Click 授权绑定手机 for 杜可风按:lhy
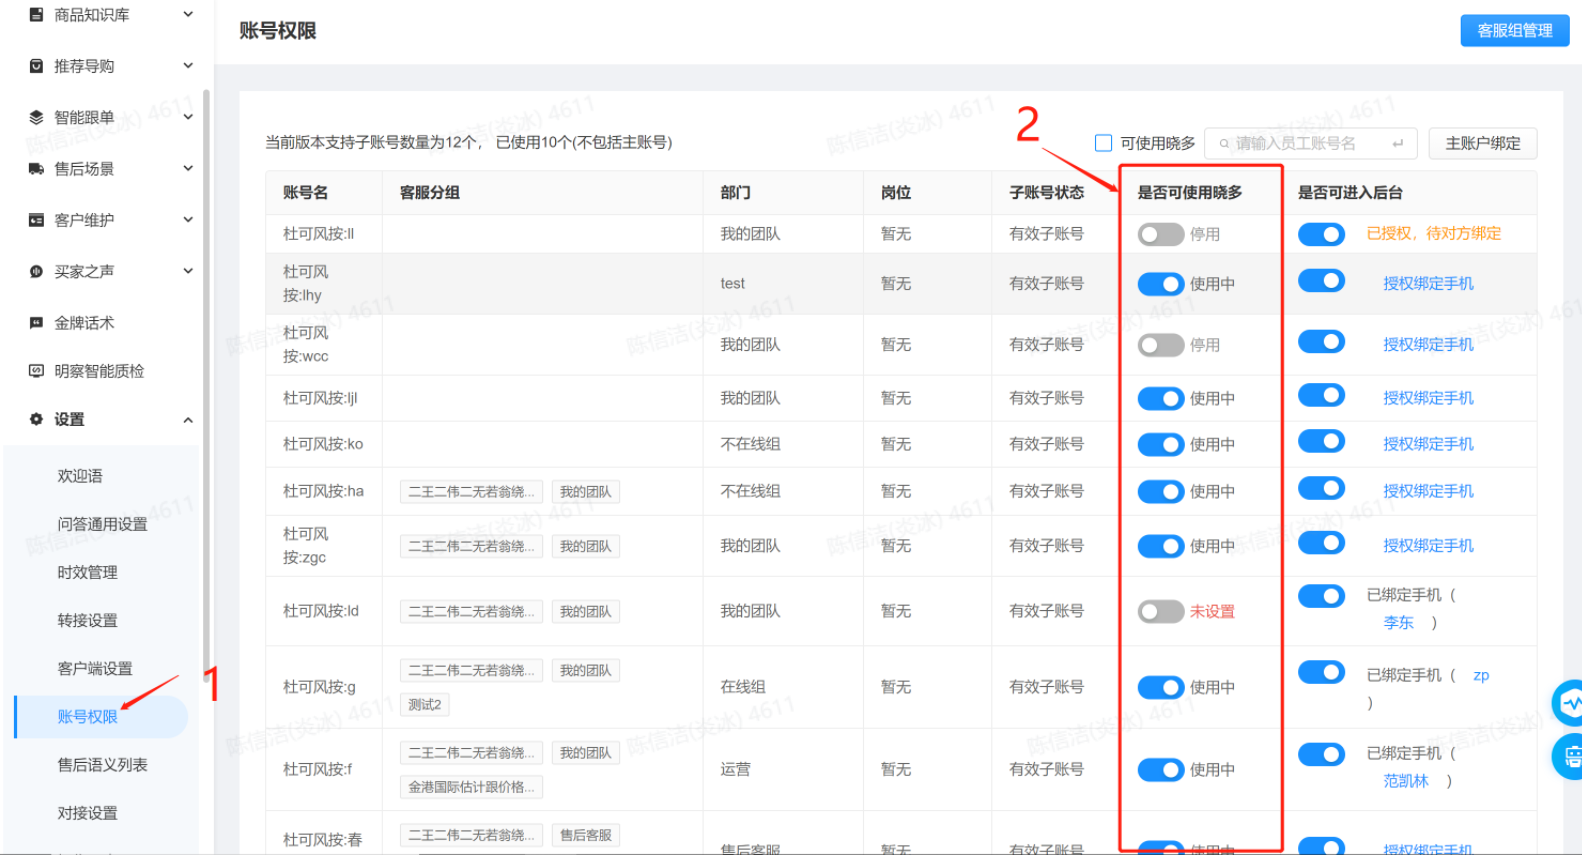 [1428, 284]
